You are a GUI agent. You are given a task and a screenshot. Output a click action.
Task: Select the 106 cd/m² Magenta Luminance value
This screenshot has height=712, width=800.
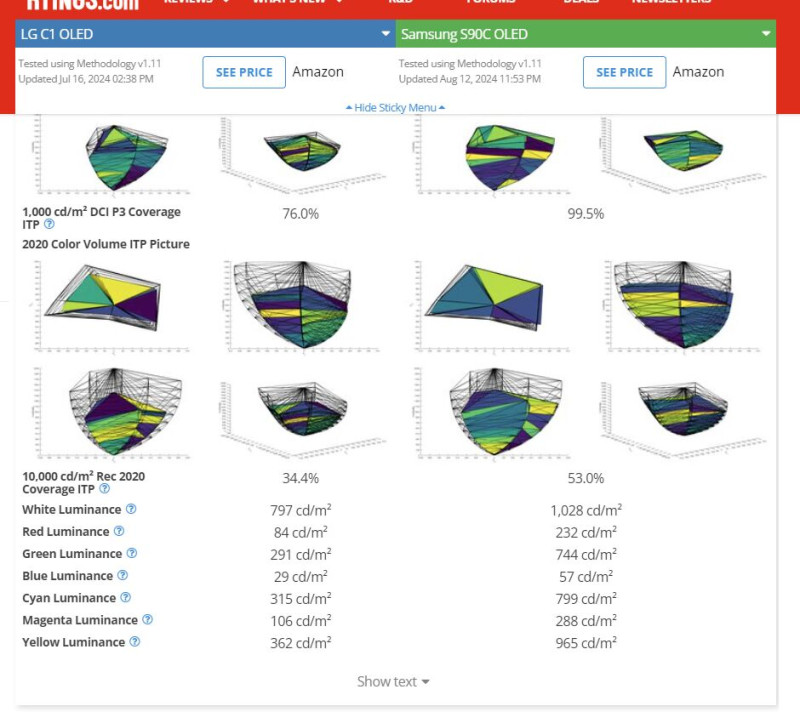(301, 621)
